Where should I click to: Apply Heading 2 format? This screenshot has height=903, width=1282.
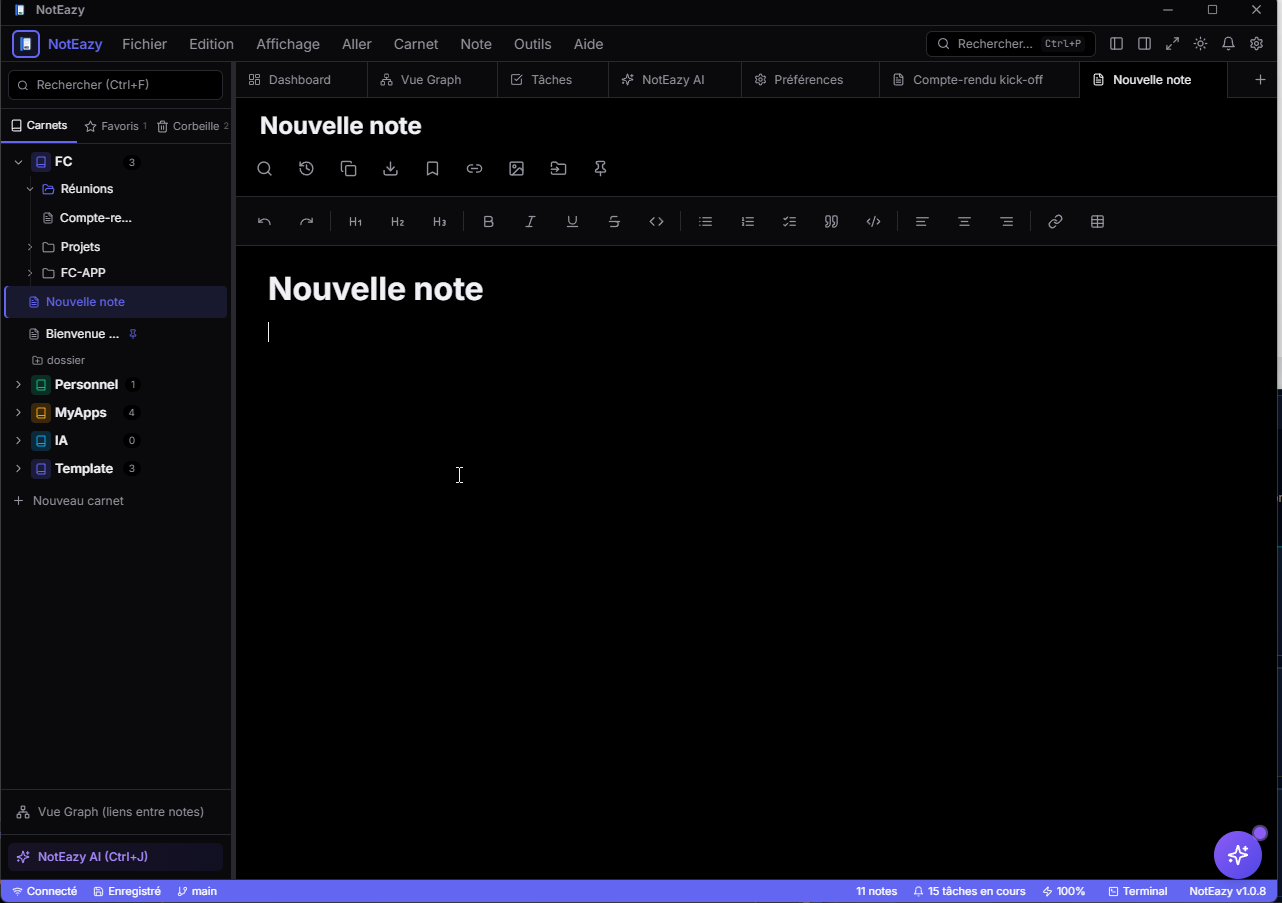(x=397, y=222)
